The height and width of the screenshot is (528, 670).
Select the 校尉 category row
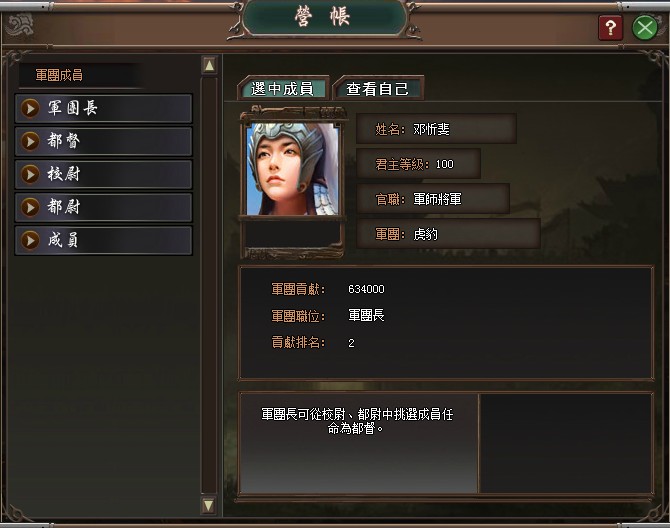103,174
